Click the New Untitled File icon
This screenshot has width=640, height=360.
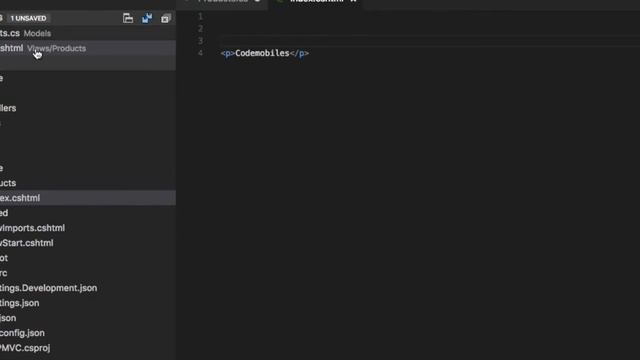pos(128,18)
